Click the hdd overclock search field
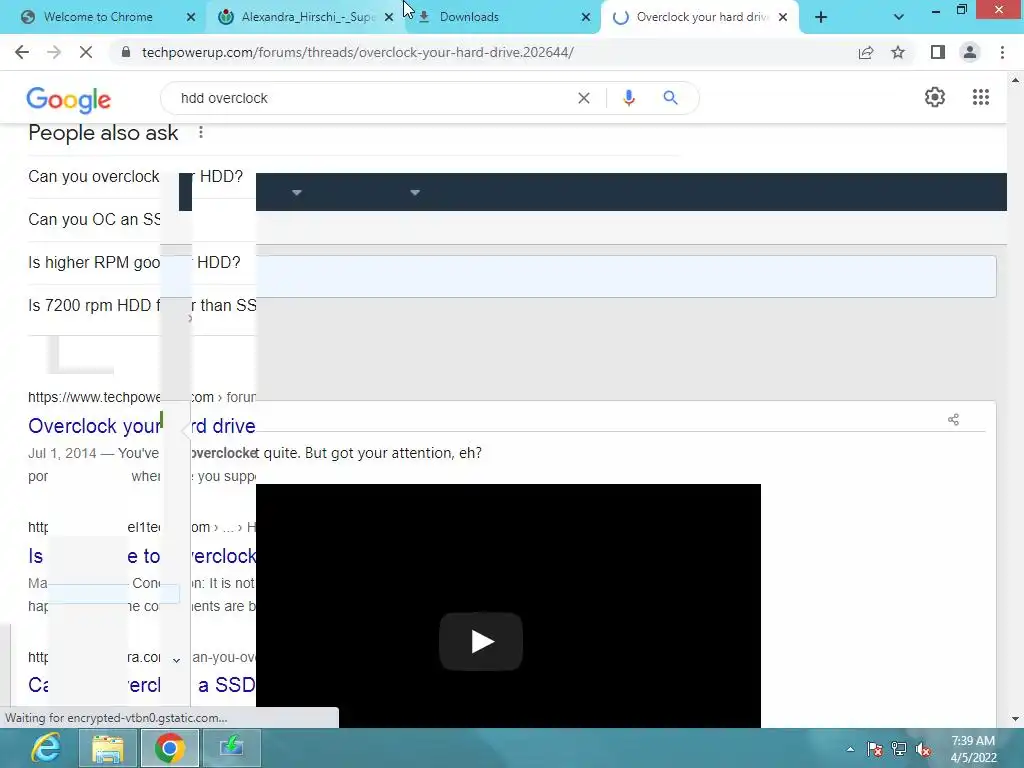 pyautogui.click(x=374, y=98)
